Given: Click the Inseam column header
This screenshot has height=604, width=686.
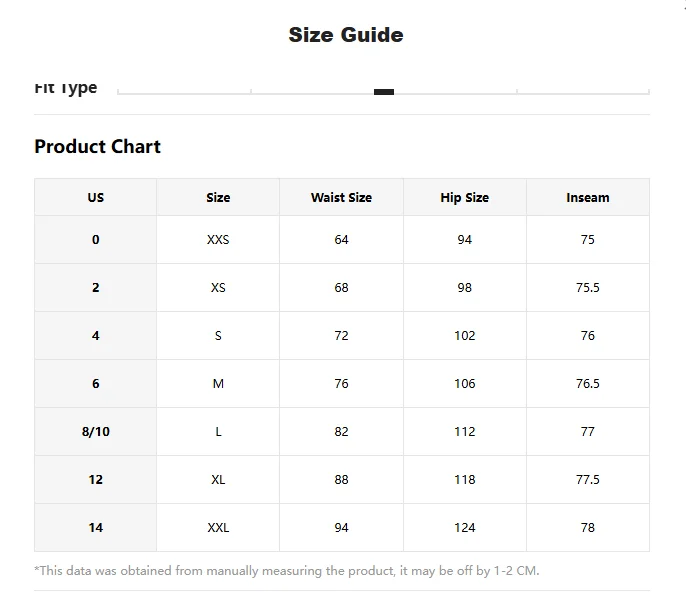Looking at the screenshot, I should (x=588, y=197).
